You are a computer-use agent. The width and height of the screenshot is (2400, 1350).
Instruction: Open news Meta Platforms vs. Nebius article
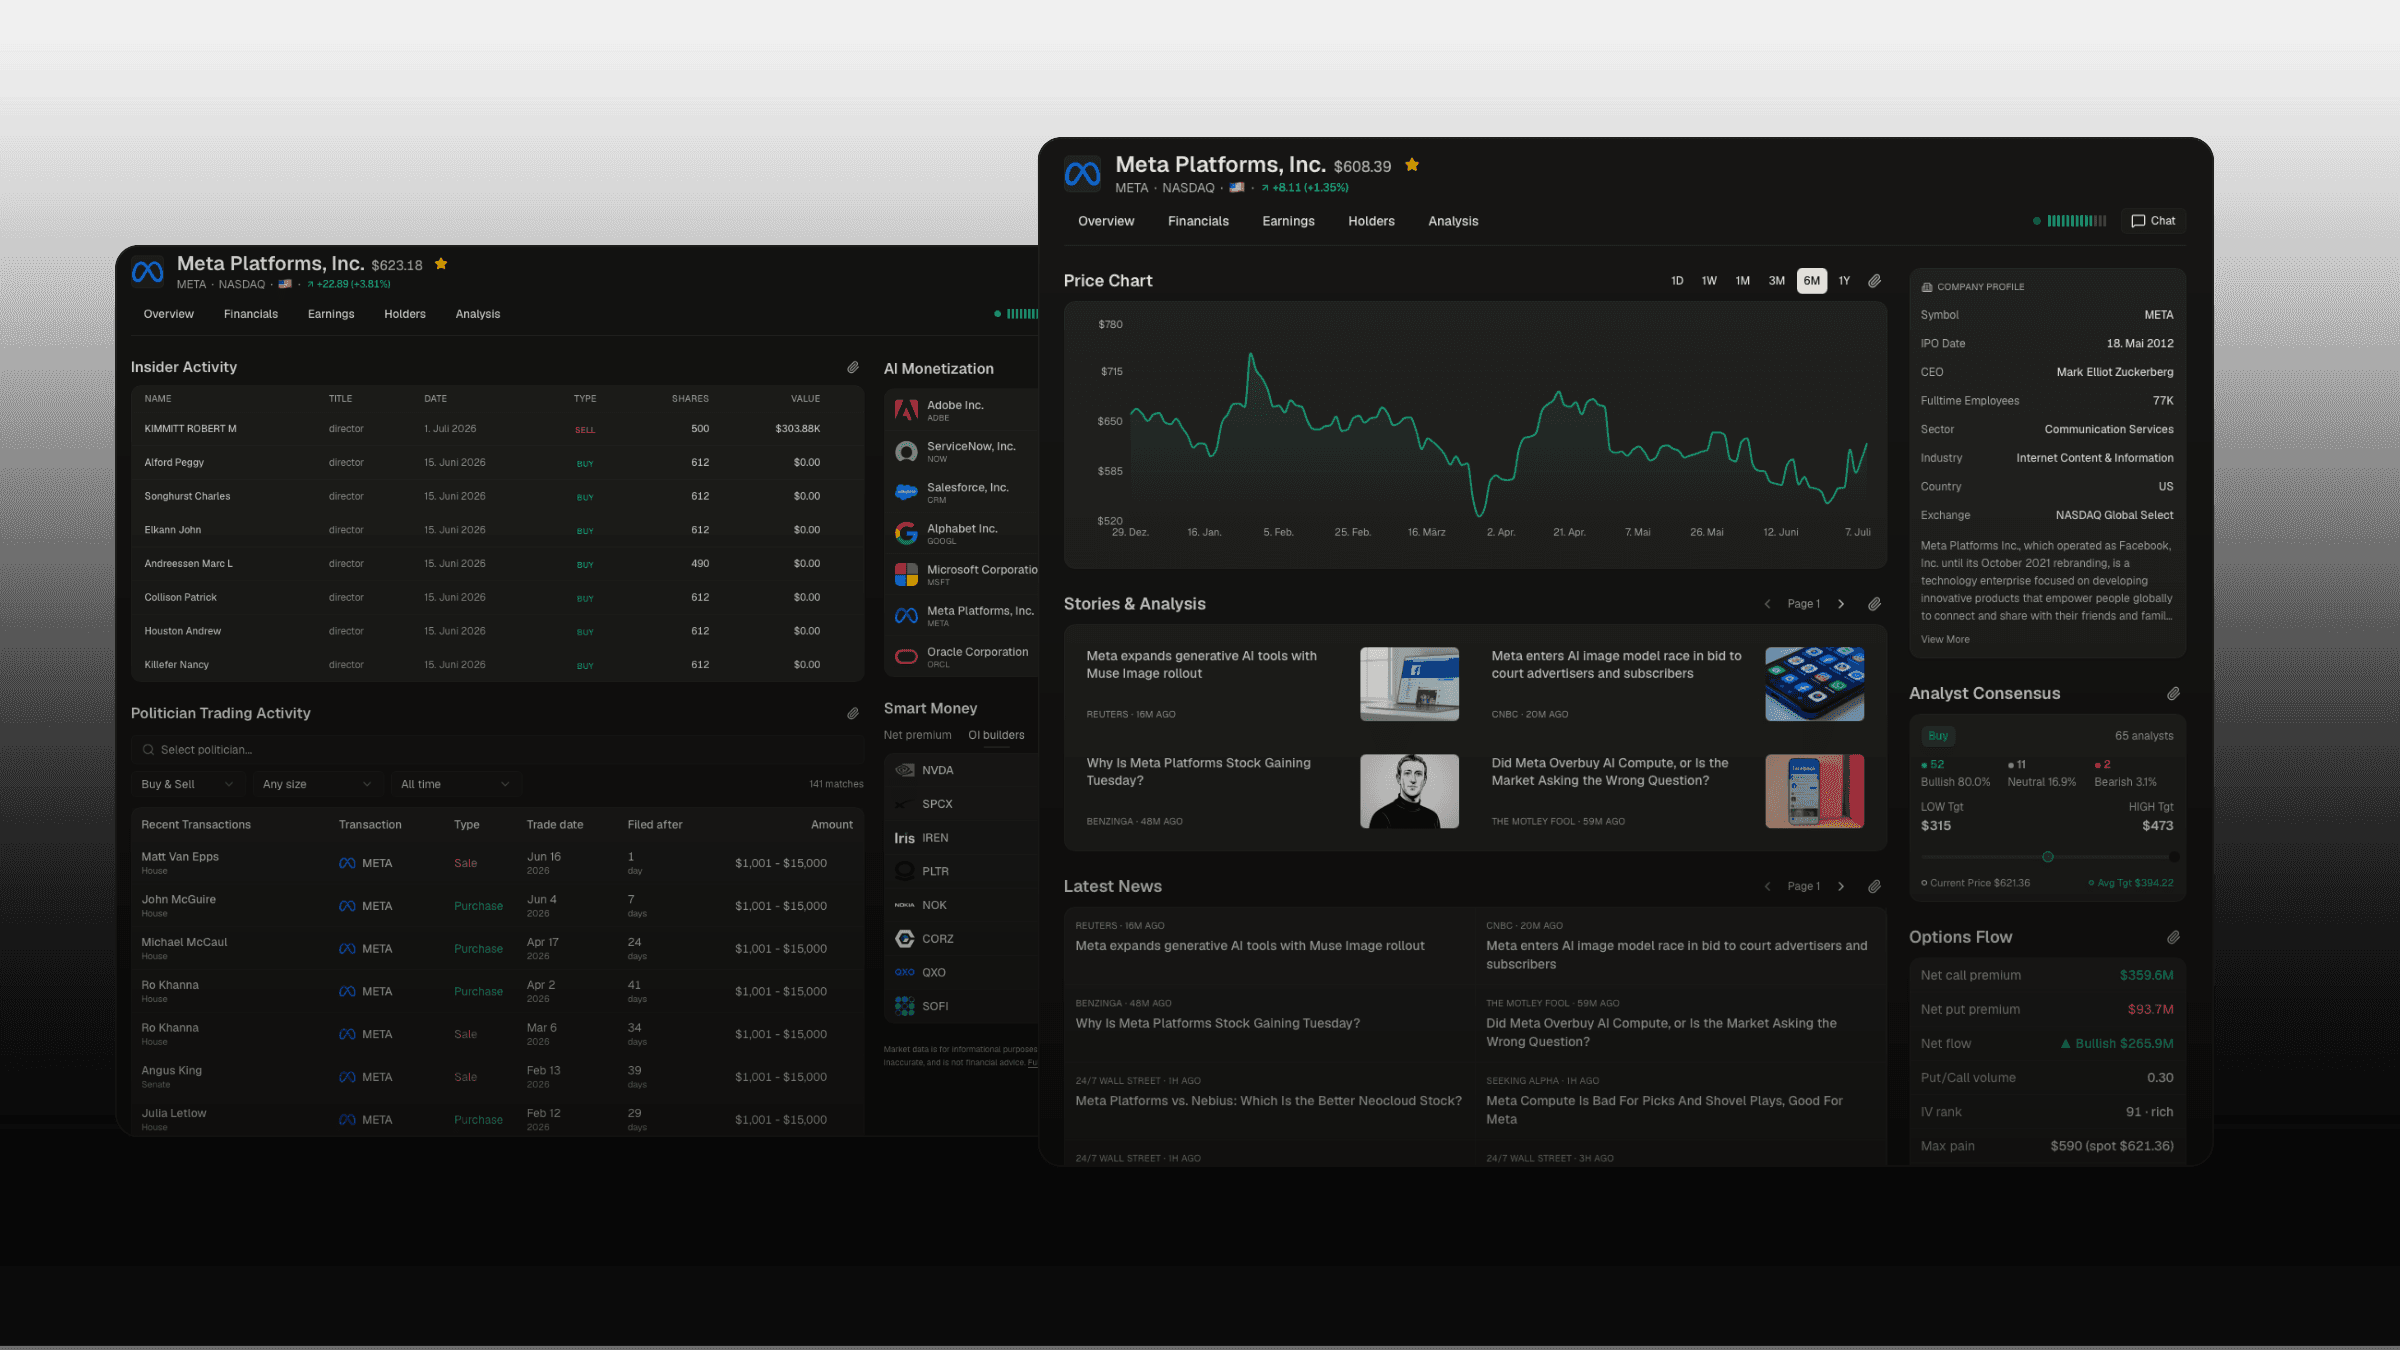(1268, 1102)
